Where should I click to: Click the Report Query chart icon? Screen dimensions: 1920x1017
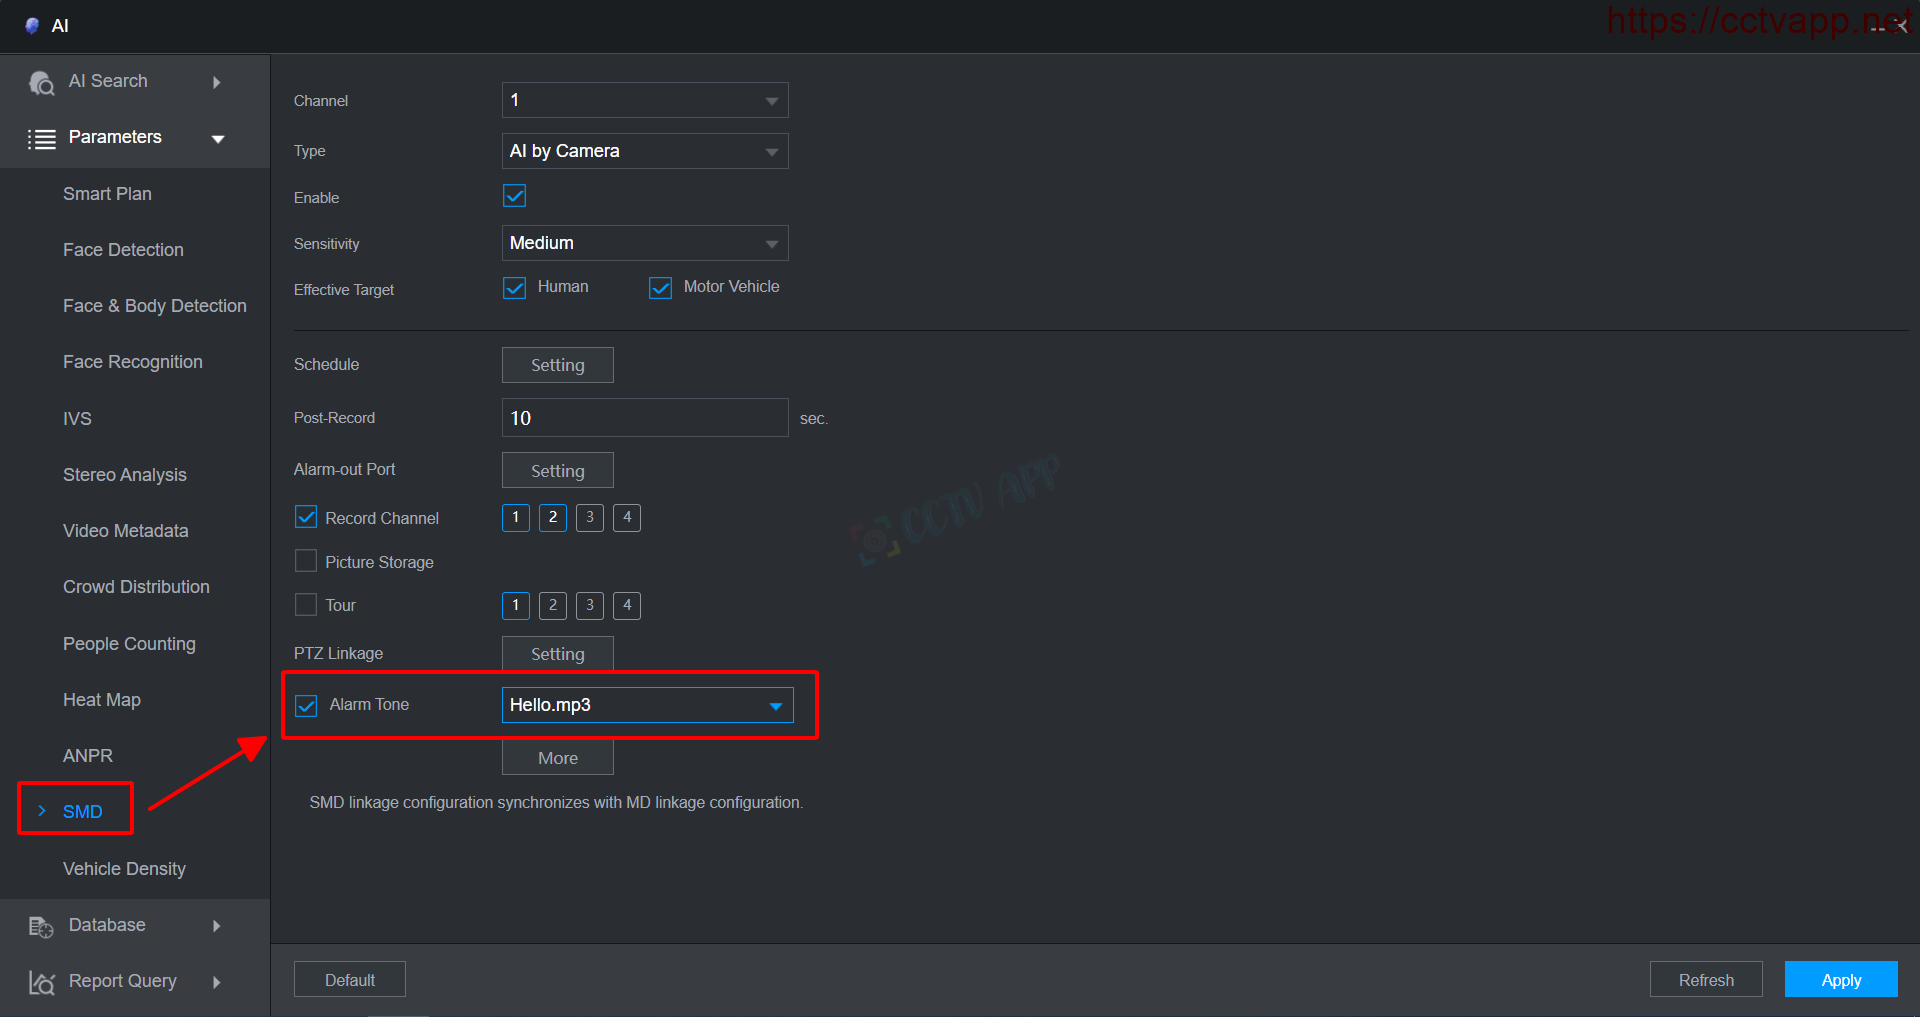coord(41,983)
